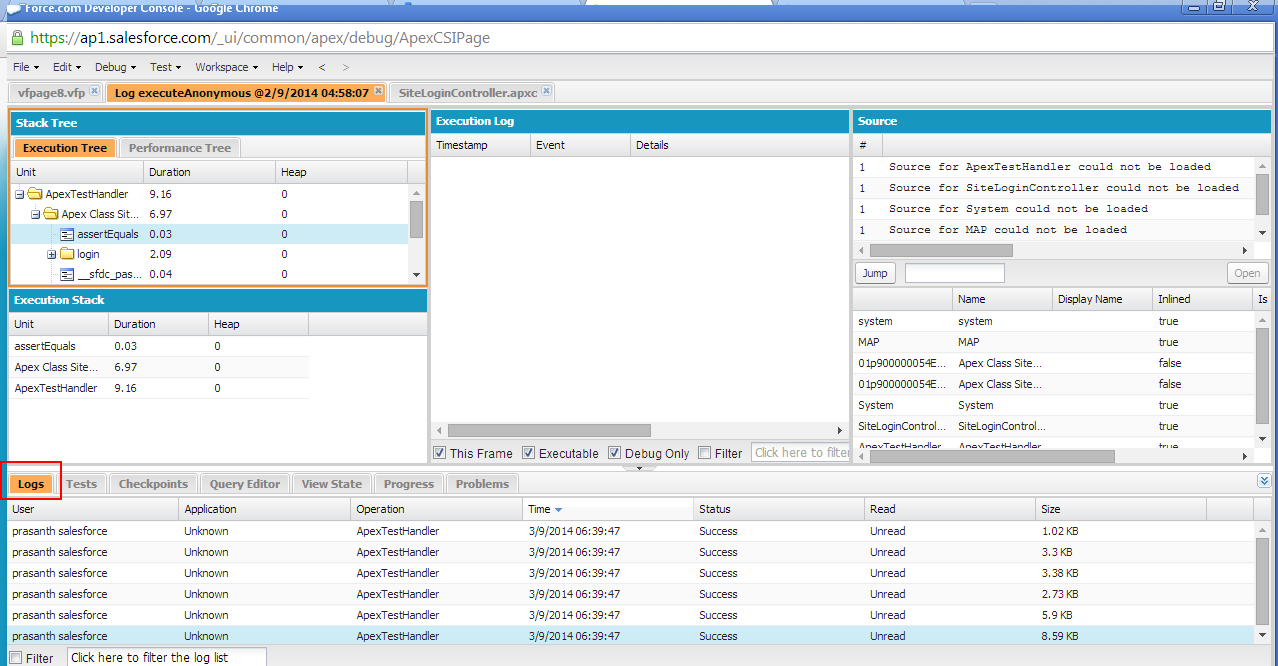Image resolution: width=1278 pixels, height=666 pixels.
Task: Click the Open button in Source panel
Action: point(1247,273)
